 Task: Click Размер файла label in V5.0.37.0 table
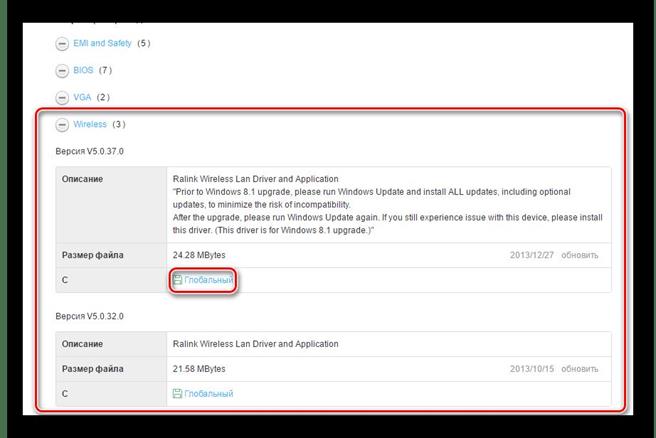coord(92,255)
